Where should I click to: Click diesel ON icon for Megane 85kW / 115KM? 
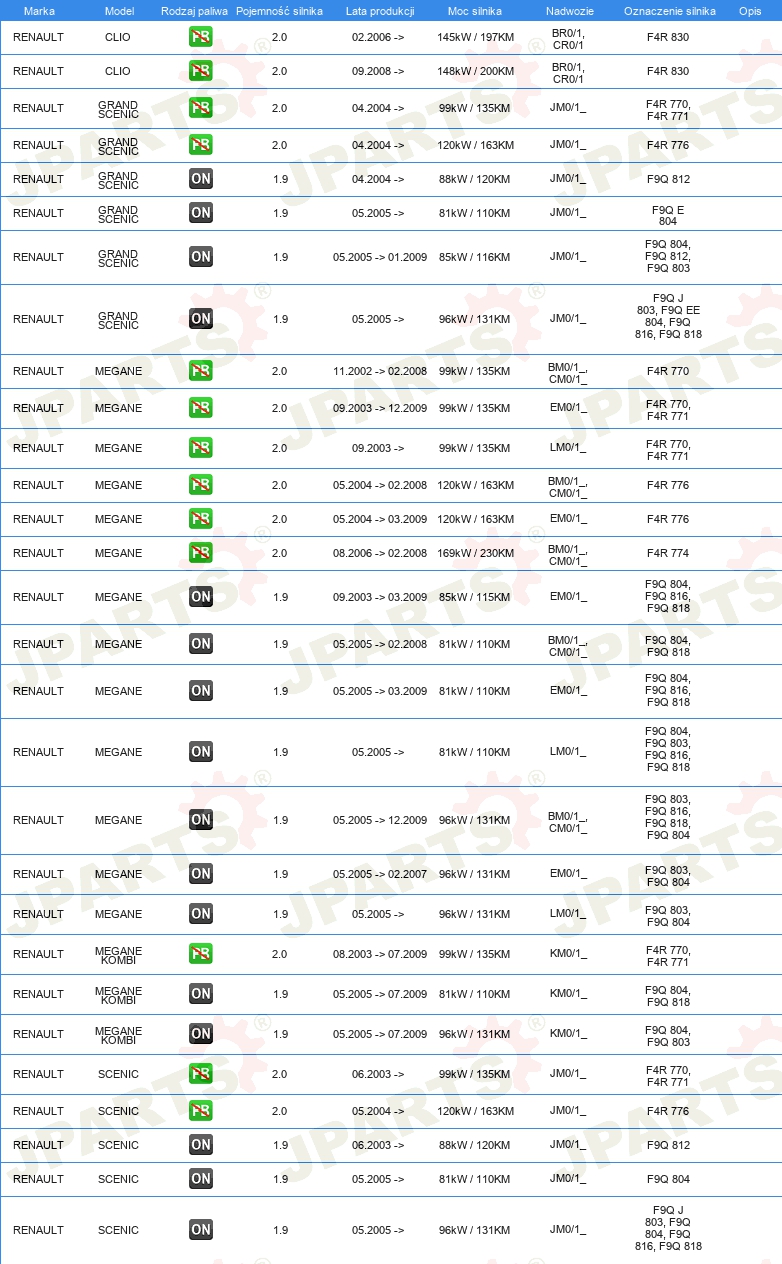[200, 597]
